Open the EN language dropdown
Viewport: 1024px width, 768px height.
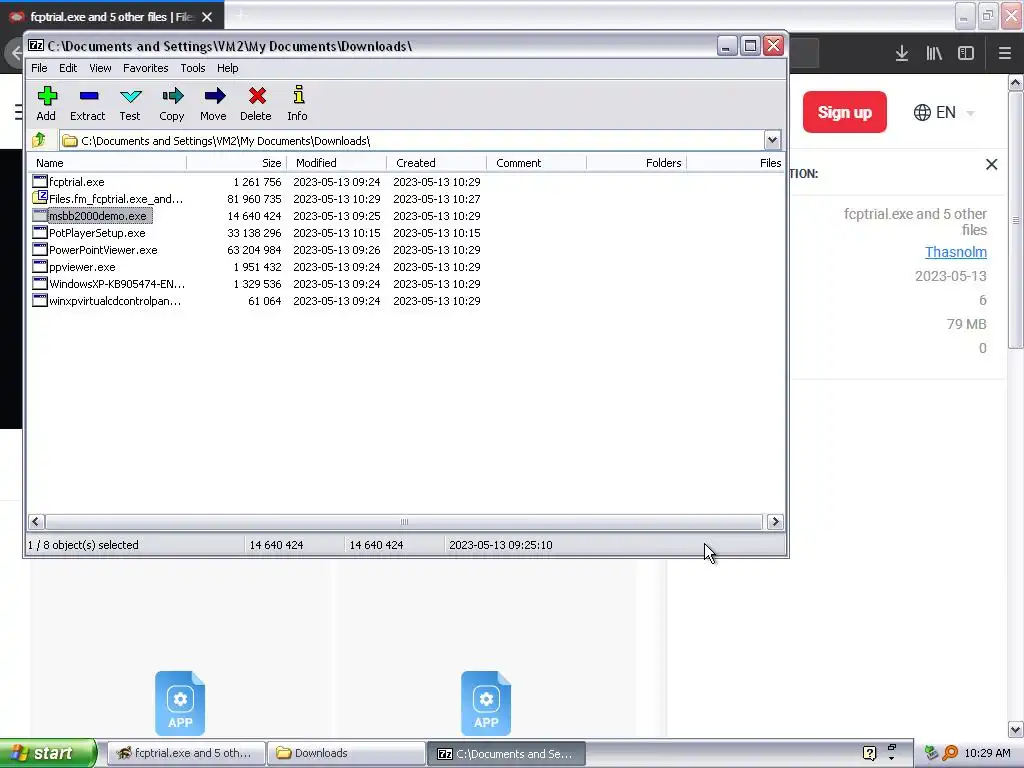944,112
